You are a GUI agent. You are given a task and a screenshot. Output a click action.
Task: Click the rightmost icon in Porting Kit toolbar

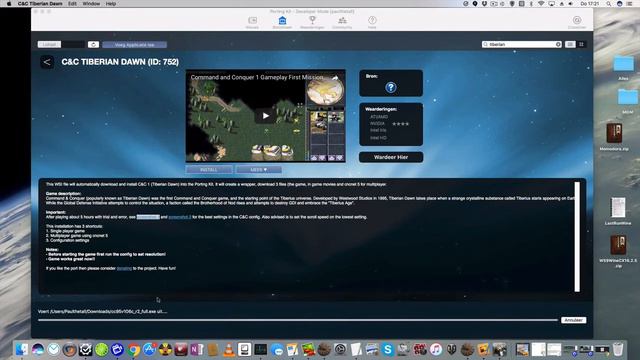pos(577,22)
